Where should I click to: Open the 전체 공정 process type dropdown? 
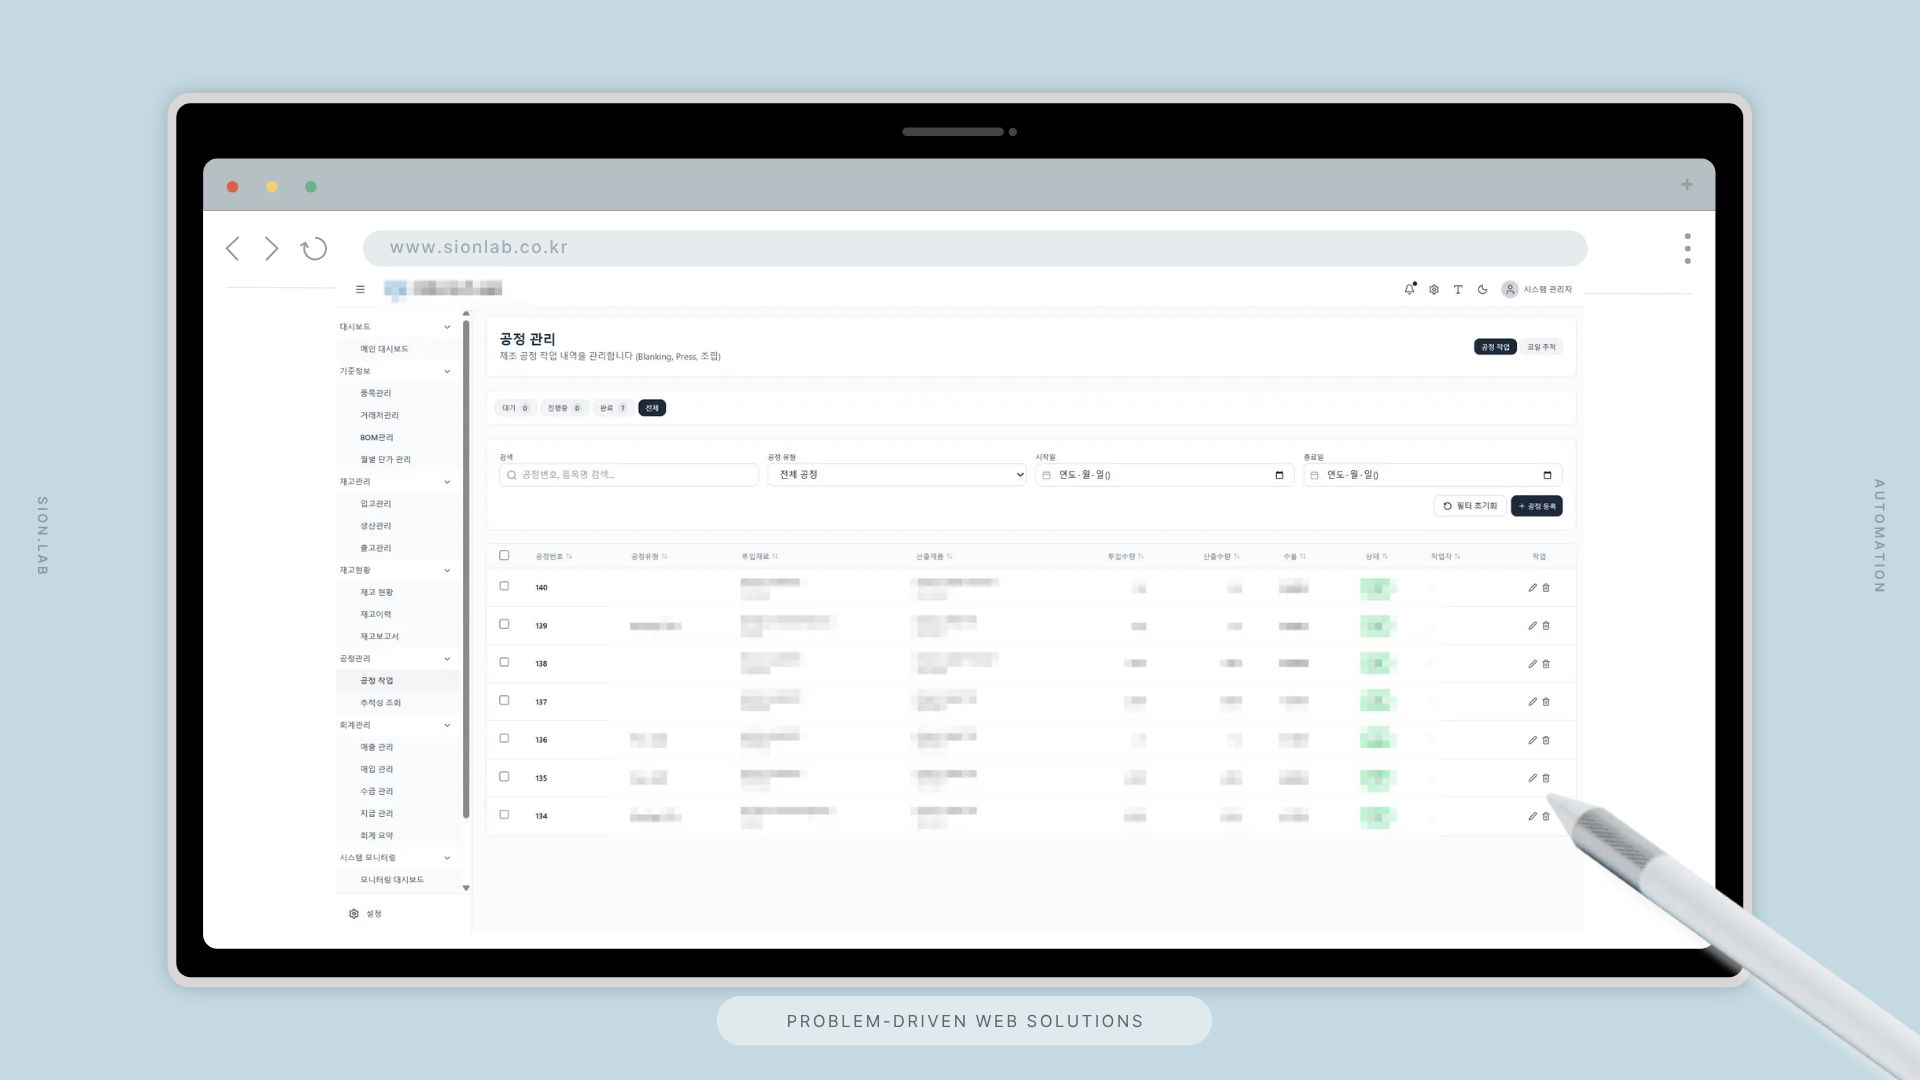point(897,475)
